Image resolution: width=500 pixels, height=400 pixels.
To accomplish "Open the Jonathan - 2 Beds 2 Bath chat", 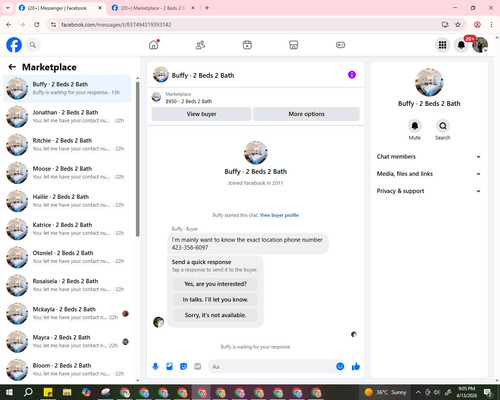I will click(68, 116).
